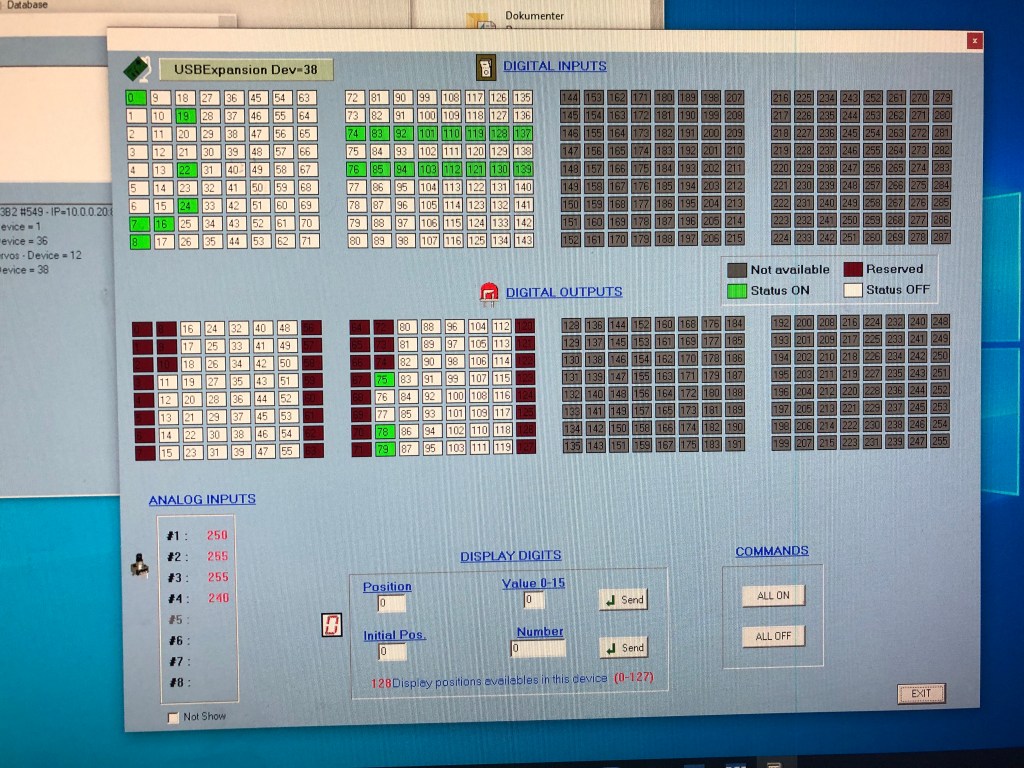Toggle digital output 16 on
This screenshot has height=768, width=1024.
tap(188, 328)
